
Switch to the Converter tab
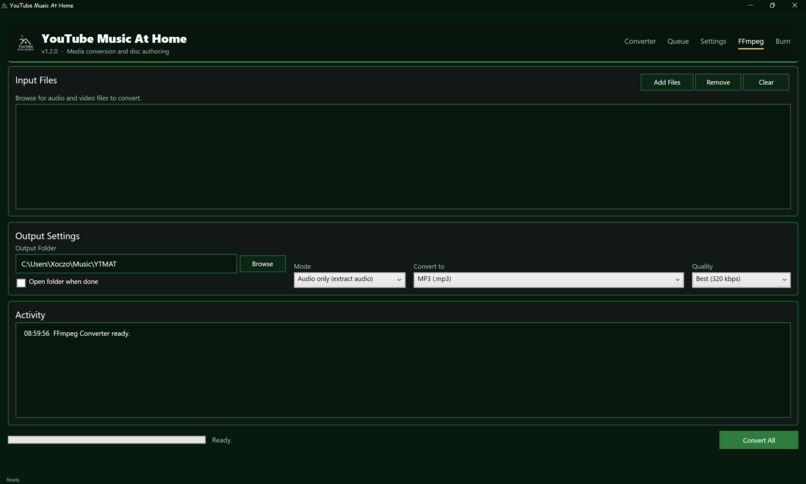click(640, 41)
